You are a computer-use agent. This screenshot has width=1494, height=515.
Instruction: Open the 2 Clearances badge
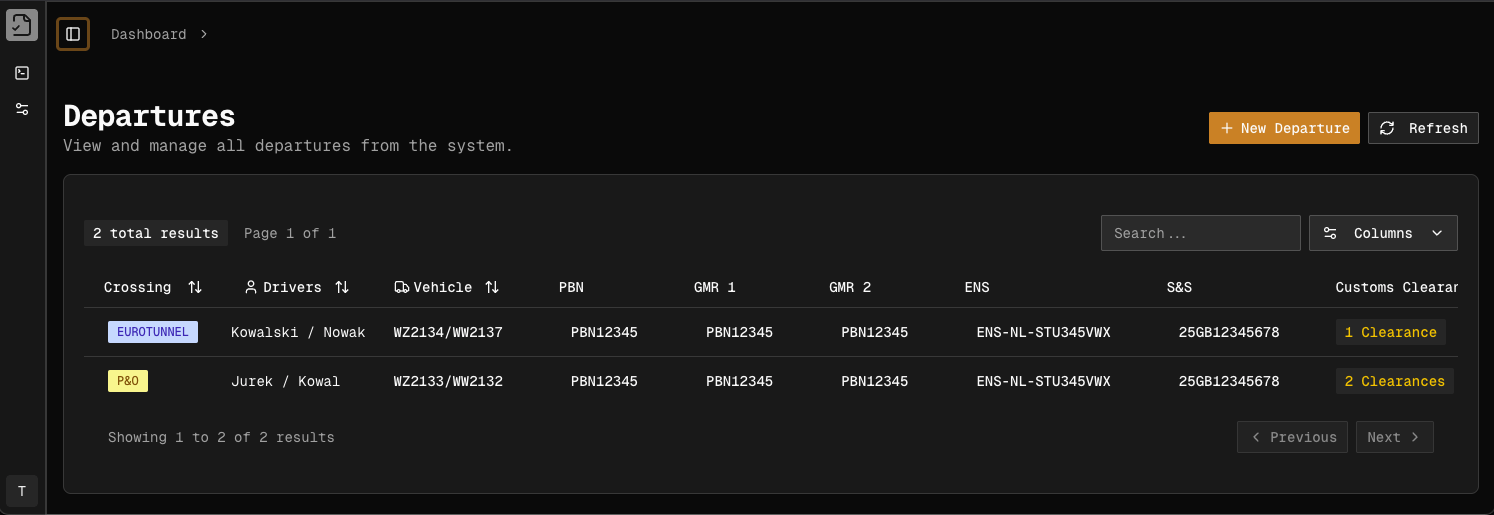[1394, 381]
